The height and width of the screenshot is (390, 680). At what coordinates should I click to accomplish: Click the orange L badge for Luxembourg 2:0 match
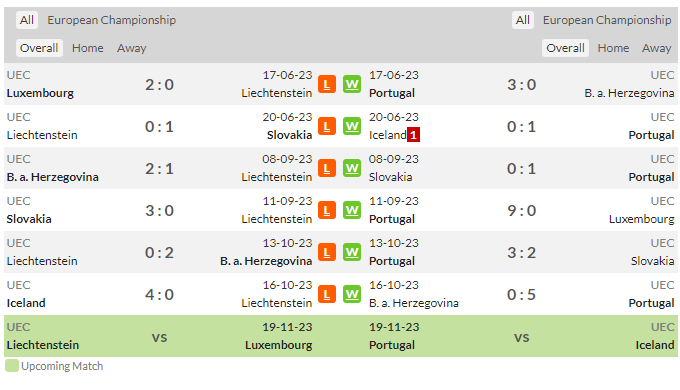point(327,84)
